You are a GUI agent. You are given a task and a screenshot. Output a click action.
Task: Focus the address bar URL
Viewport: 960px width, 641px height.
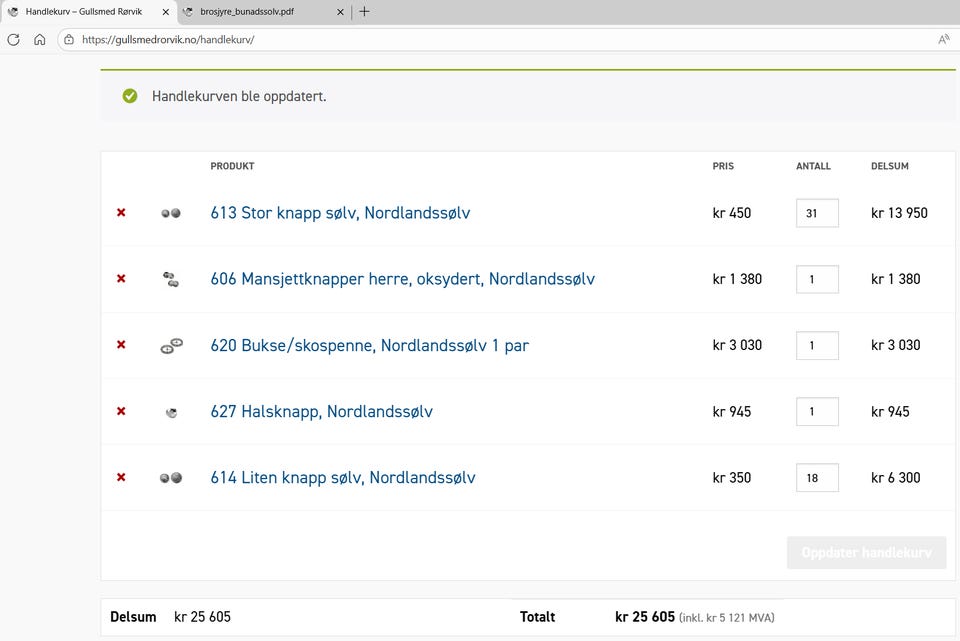[168, 40]
